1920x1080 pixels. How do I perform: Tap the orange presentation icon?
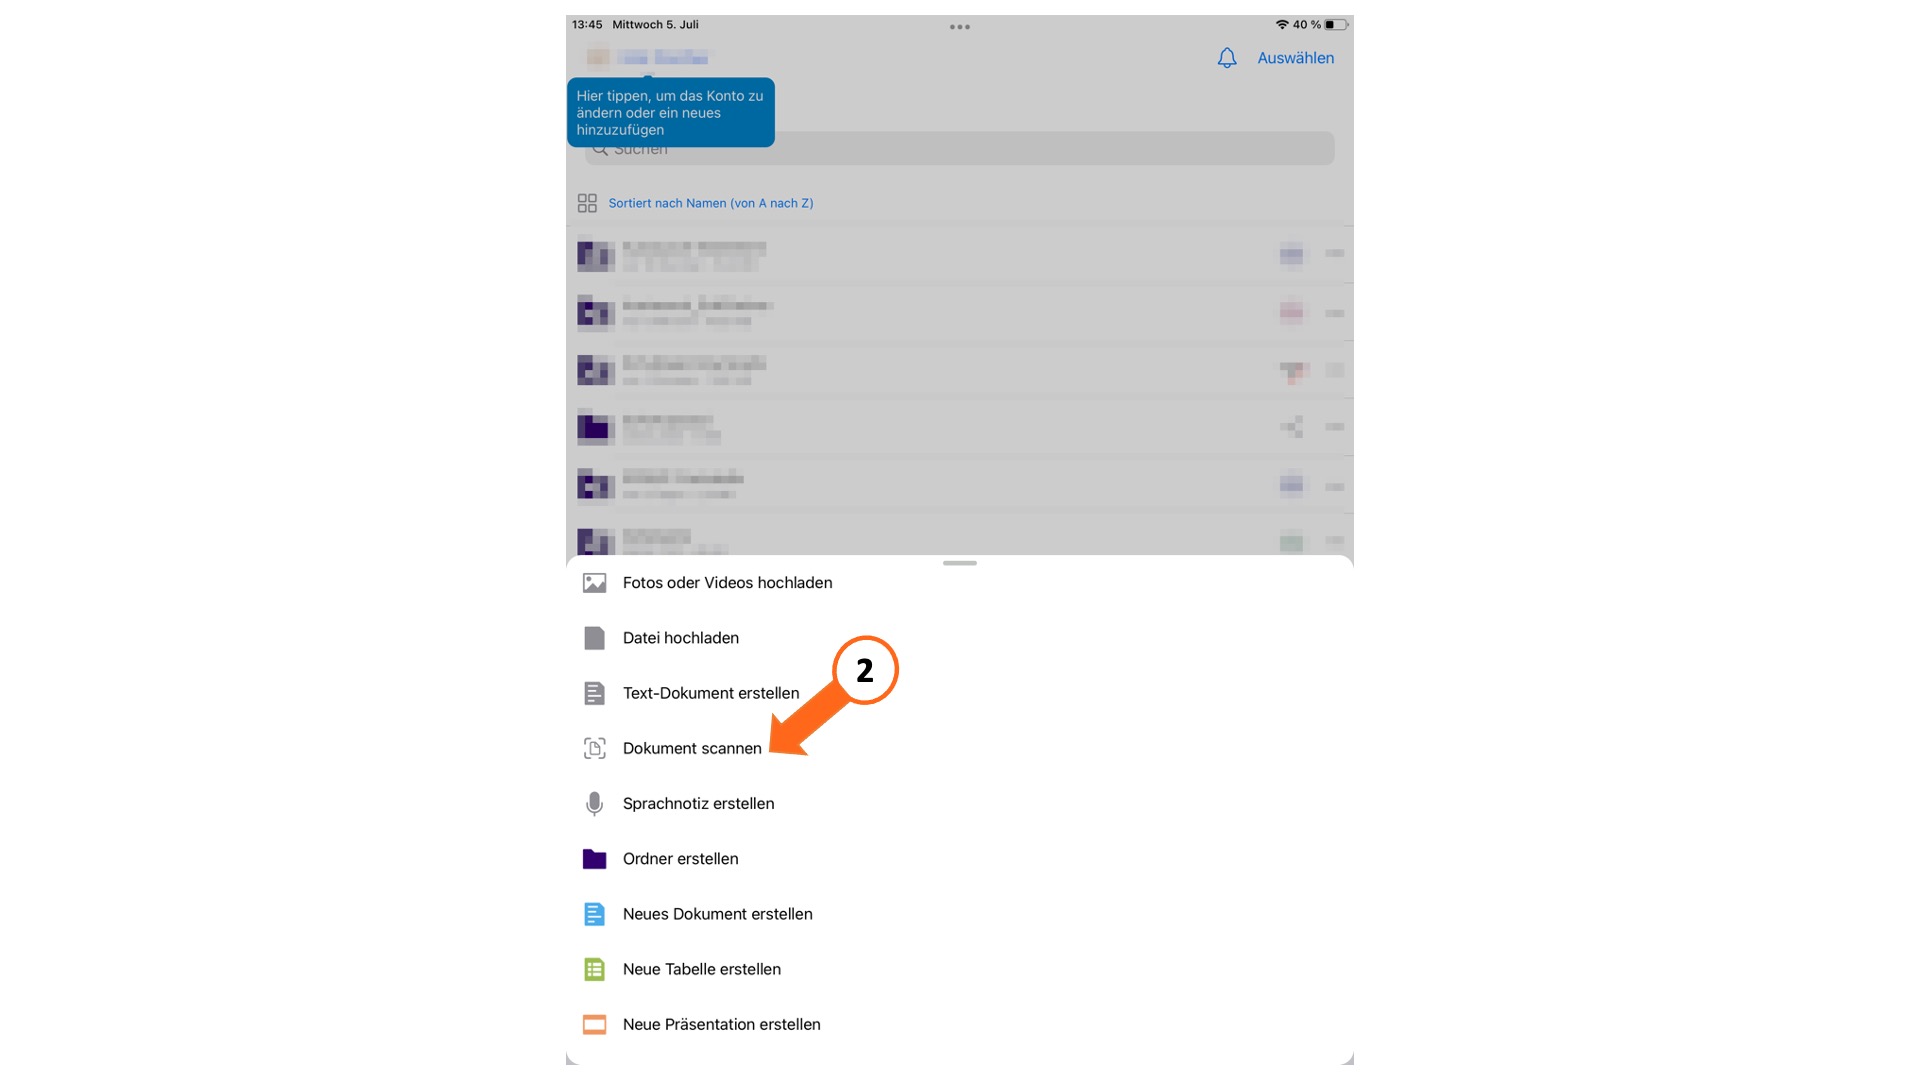pyautogui.click(x=594, y=1025)
